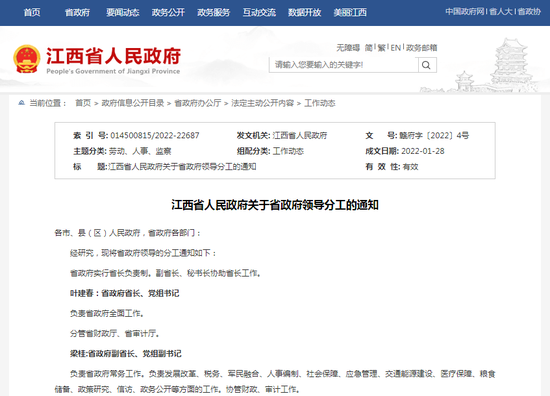Image resolution: width=550 pixels, height=396 pixels.
Task: Click the Jiangxi government national emblem logo
Action: pyautogui.click(x=27, y=59)
